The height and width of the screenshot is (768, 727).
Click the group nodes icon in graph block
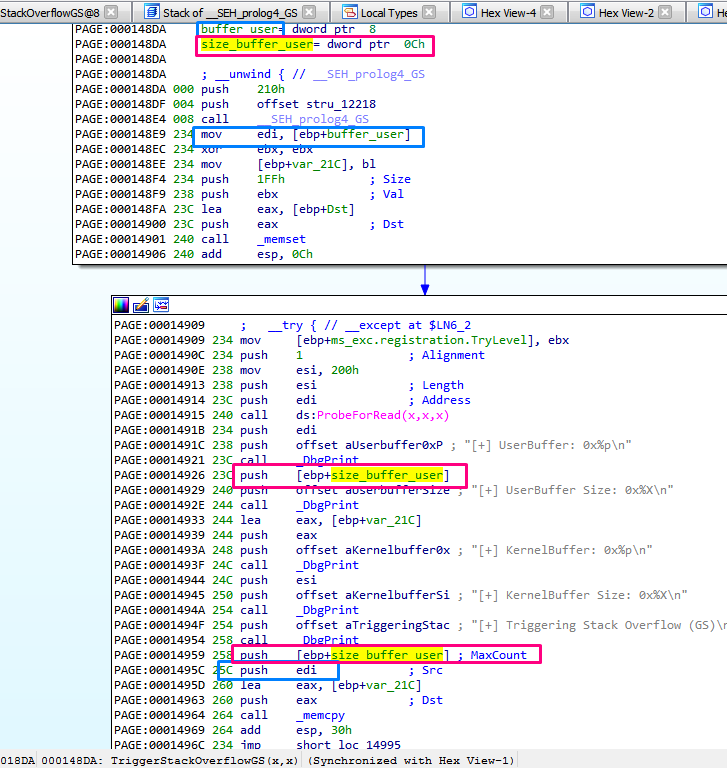click(x=160, y=305)
